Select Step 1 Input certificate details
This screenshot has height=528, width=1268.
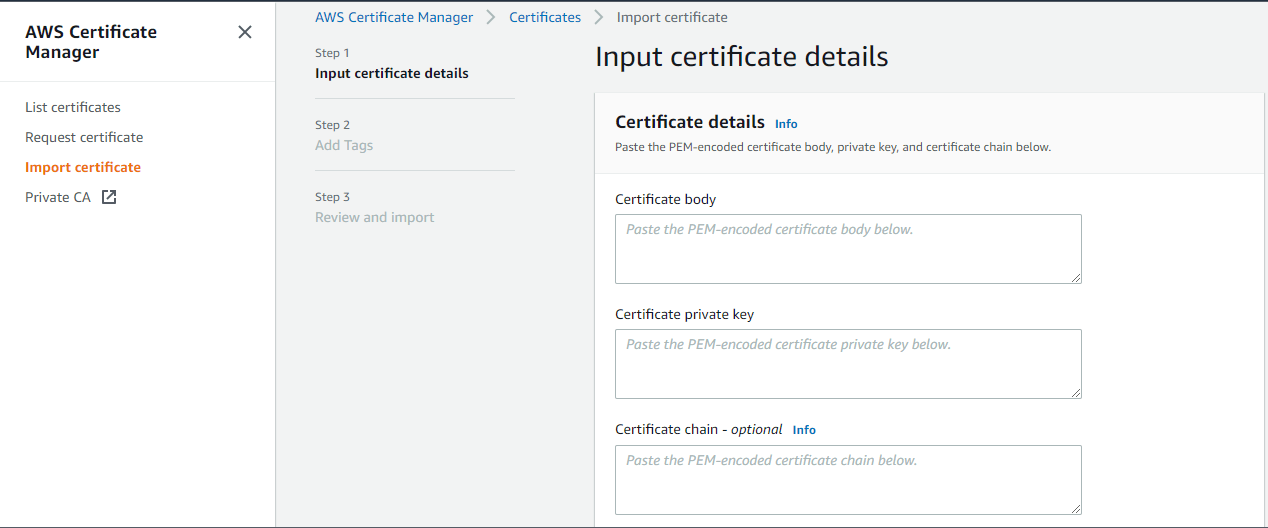[392, 73]
